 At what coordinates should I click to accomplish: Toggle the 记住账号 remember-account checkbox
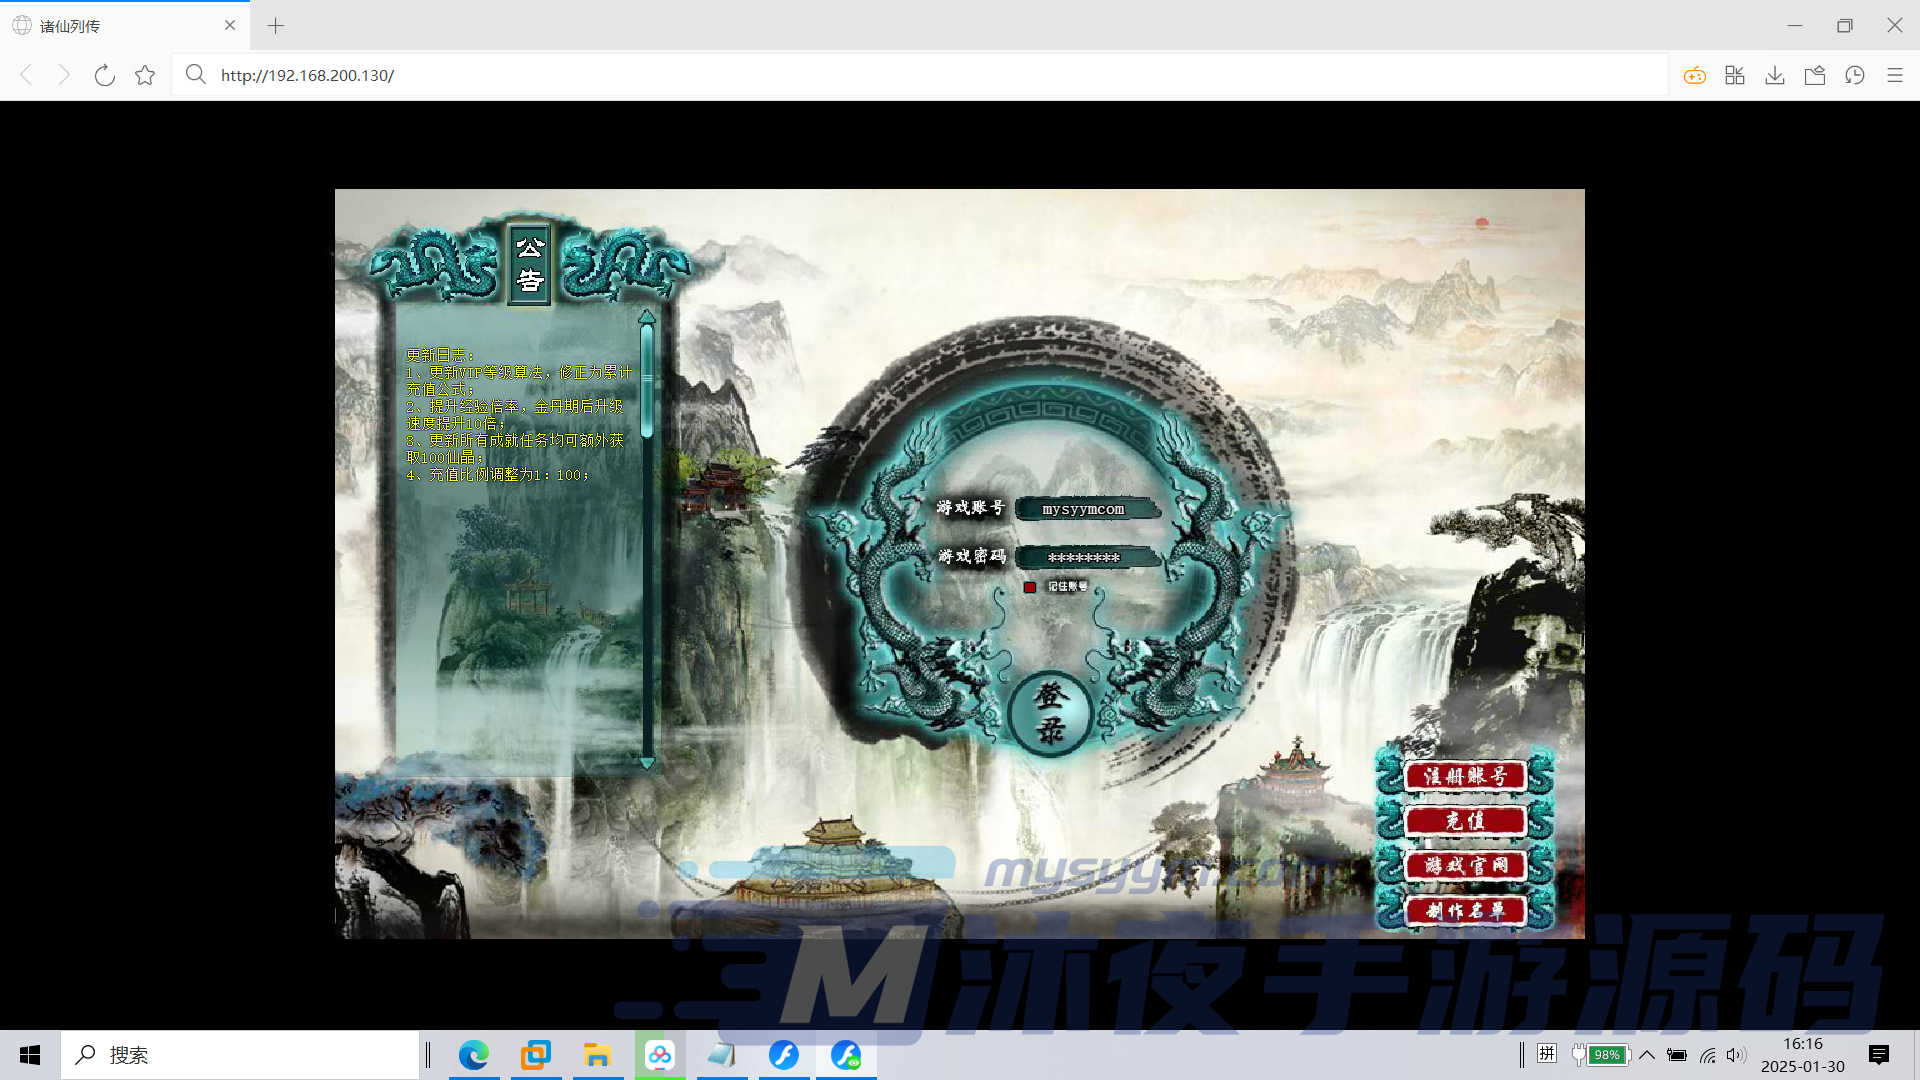pyautogui.click(x=1030, y=587)
